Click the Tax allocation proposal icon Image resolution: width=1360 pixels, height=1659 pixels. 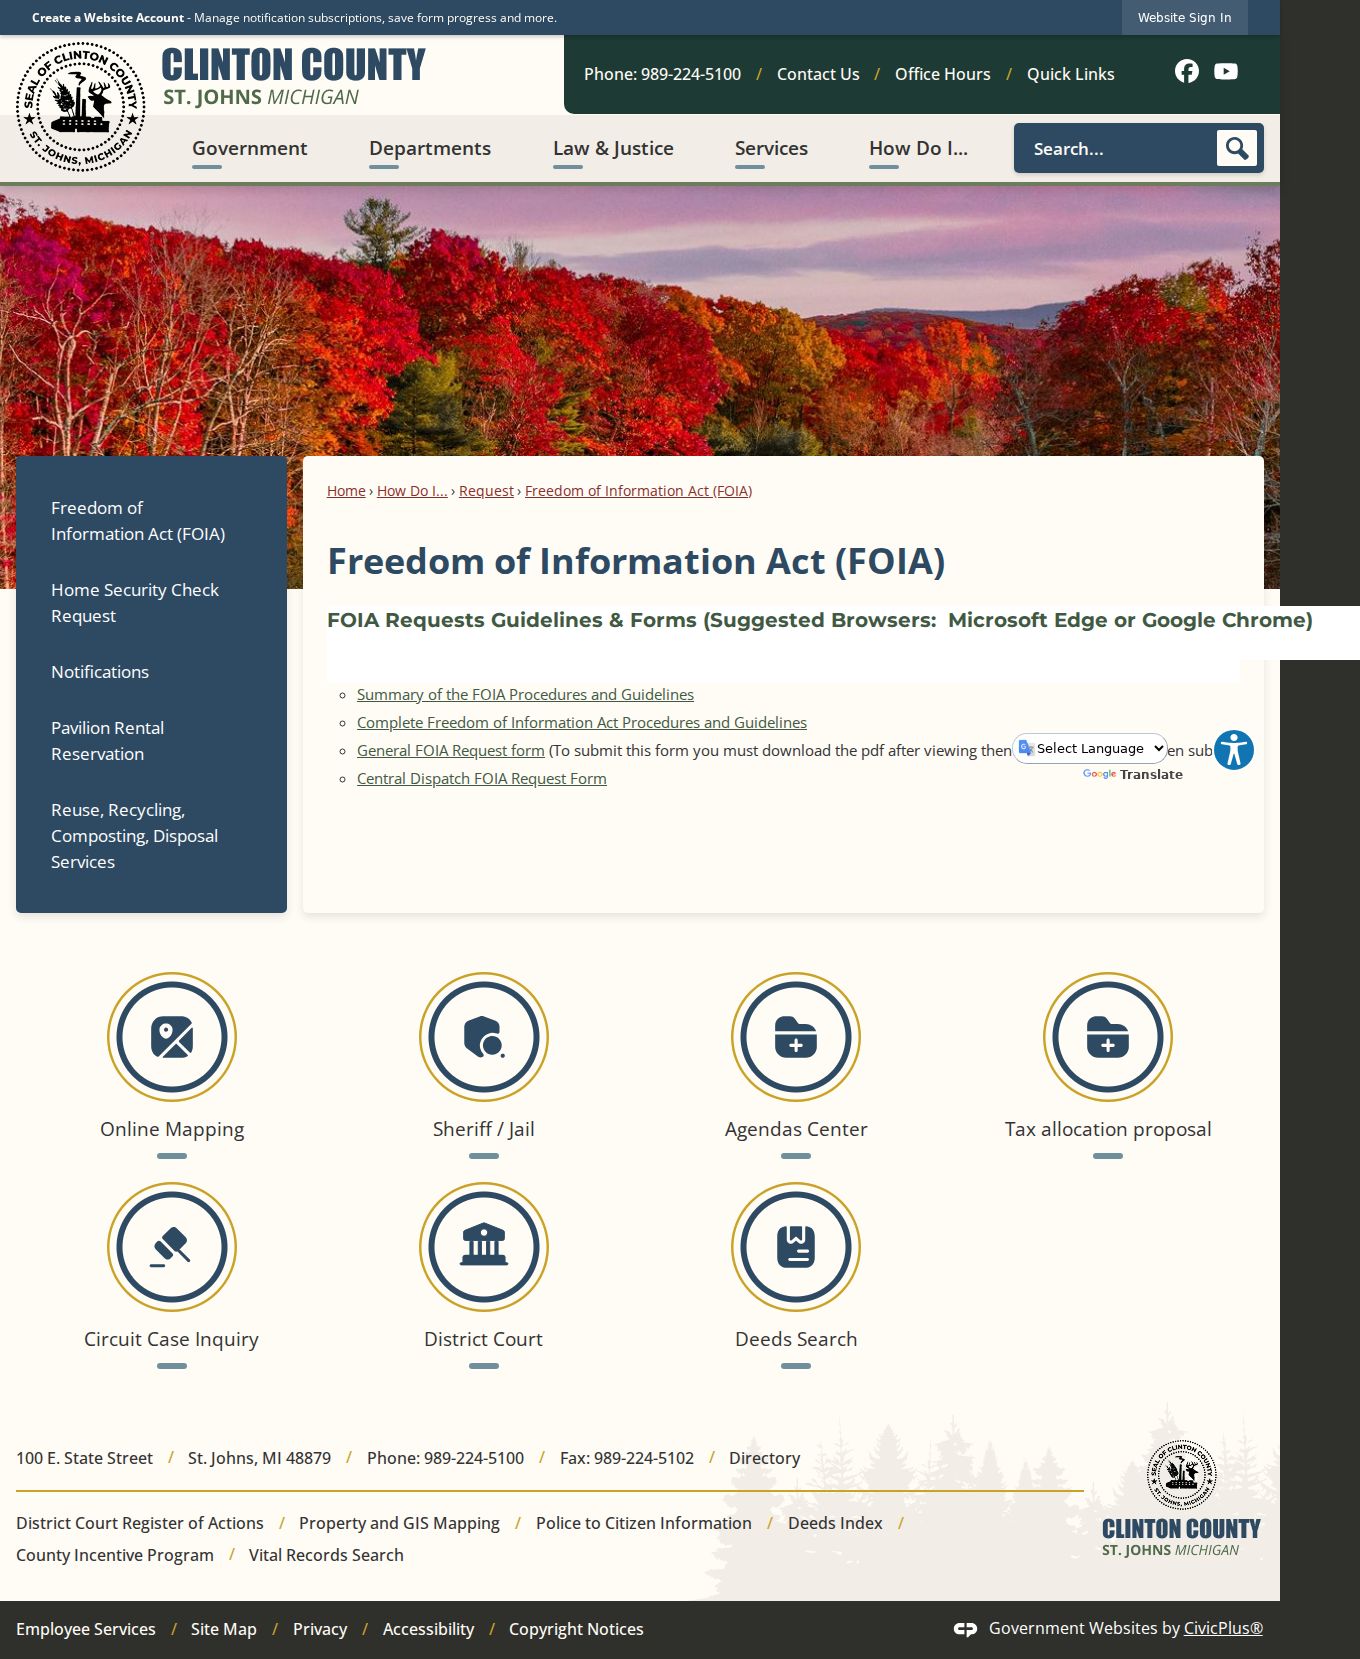click(x=1108, y=1037)
